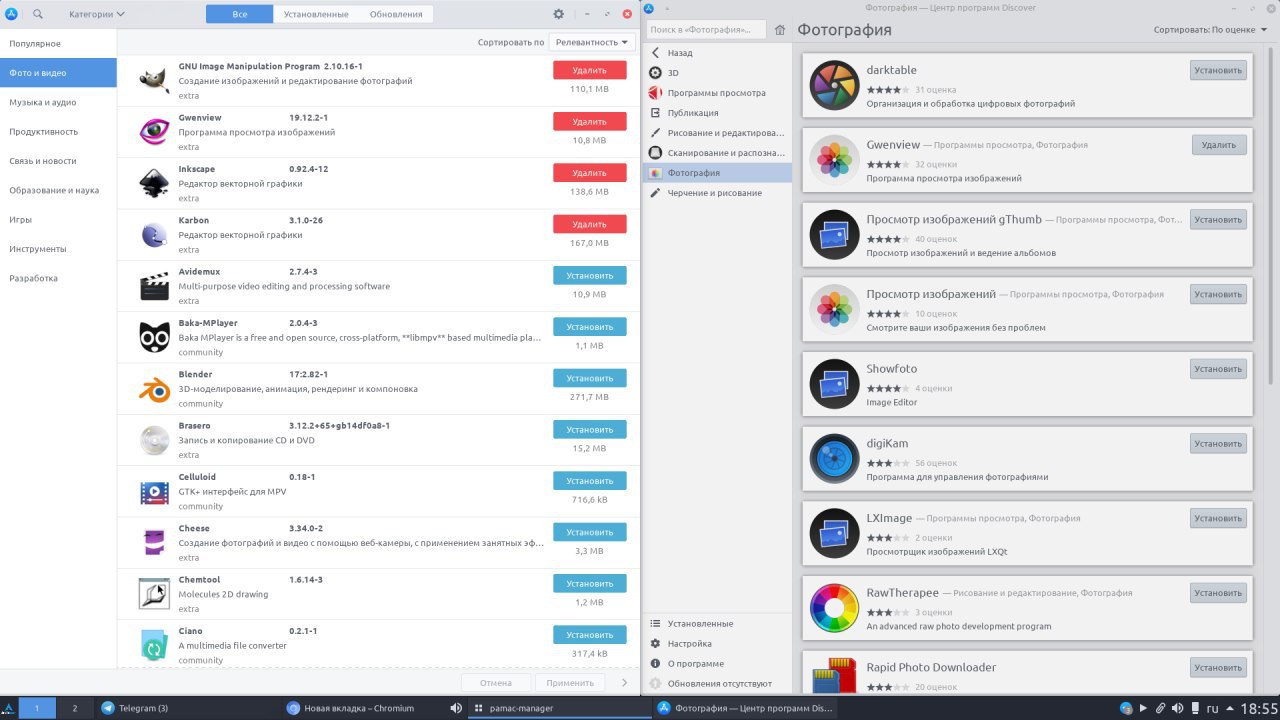Open О программе in Discover sidebar
The height and width of the screenshot is (720, 1280).
(x=717, y=663)
